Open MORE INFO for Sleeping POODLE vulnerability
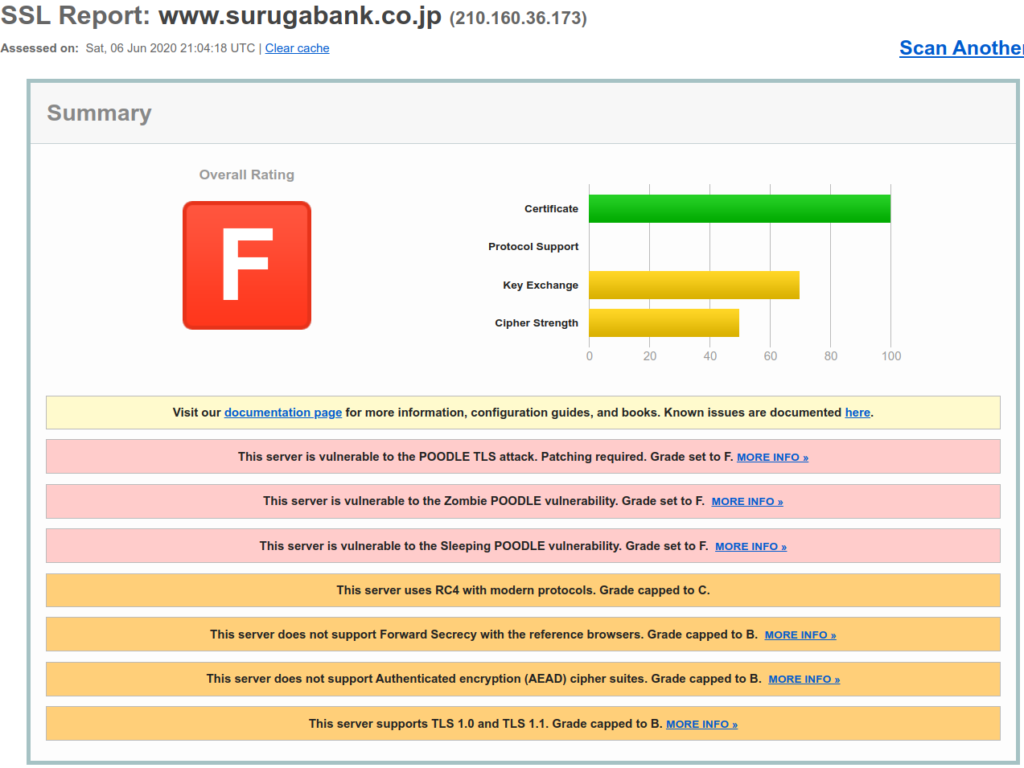This screenshot has height=768, width=1024. 751,547
